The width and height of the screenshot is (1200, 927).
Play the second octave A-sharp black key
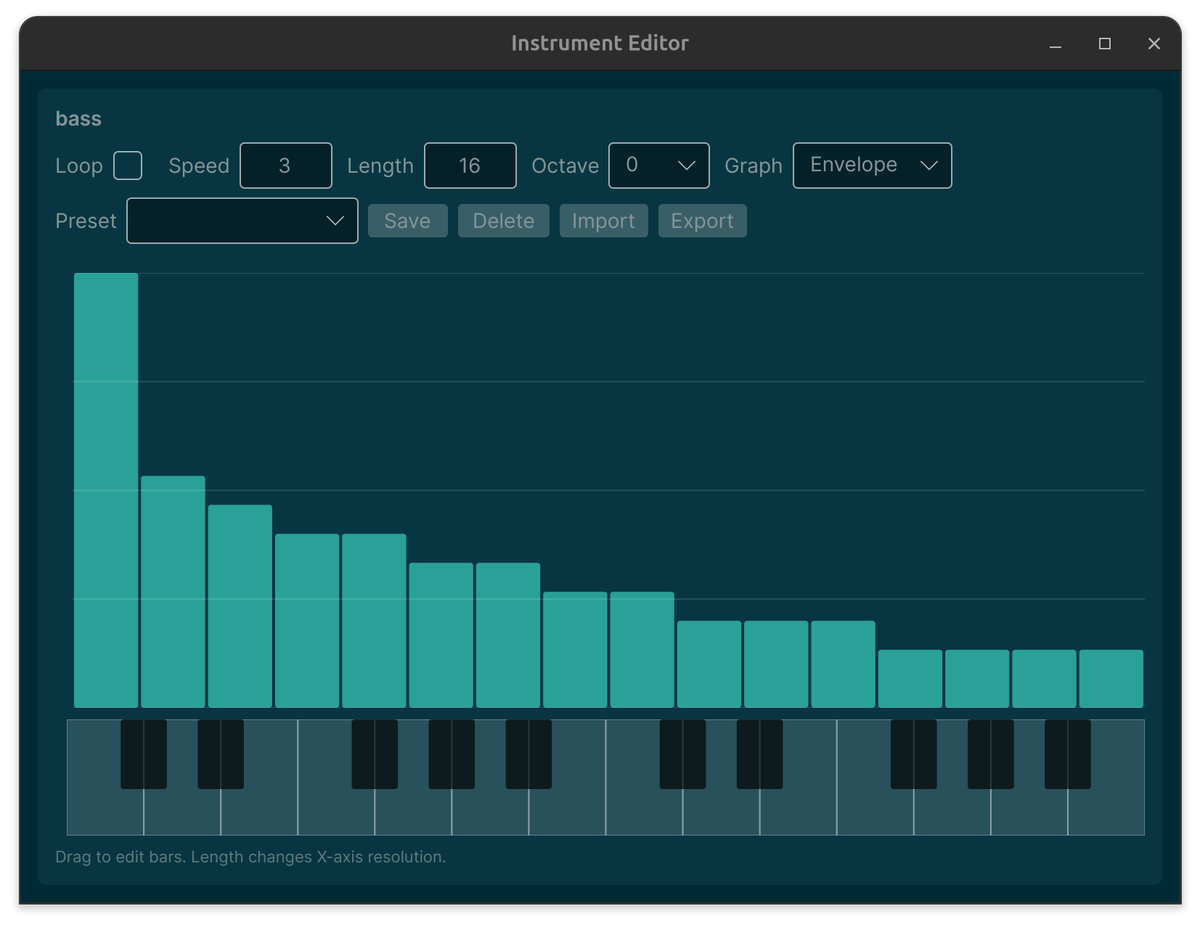(1068, 754)
